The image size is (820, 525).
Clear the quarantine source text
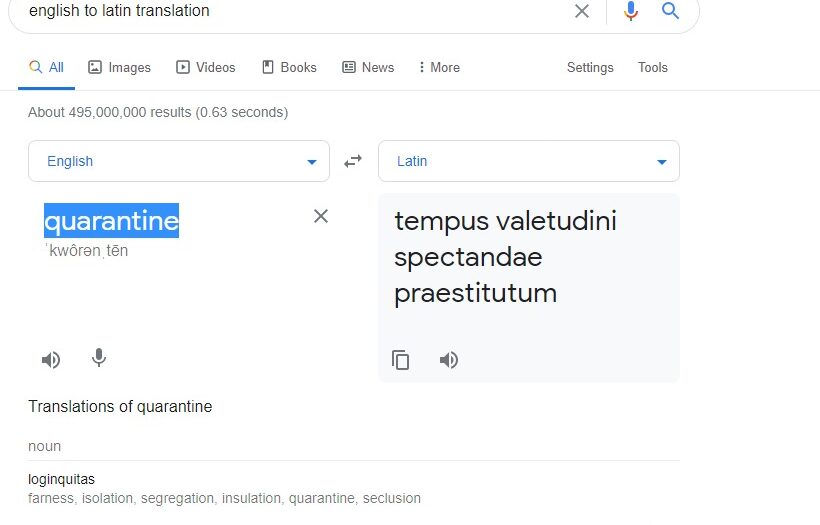[x=321, y=216]
